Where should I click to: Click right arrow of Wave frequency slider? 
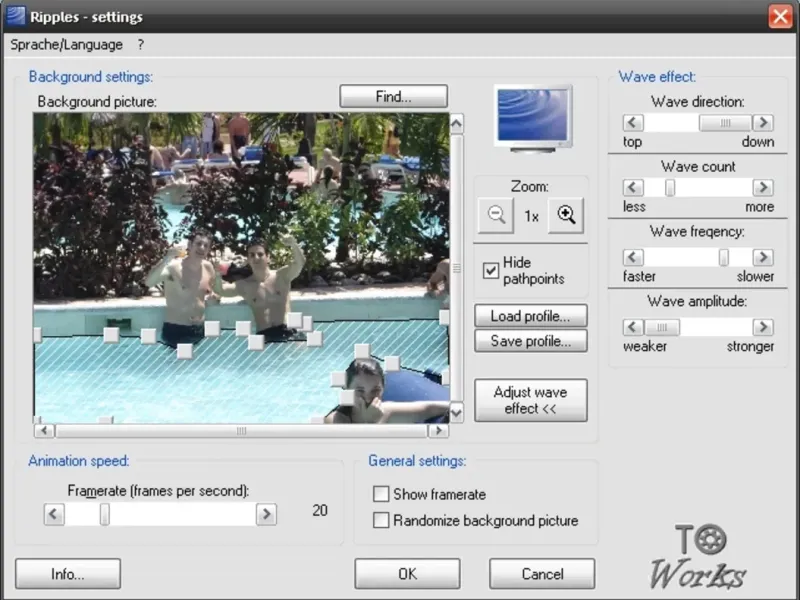click(763, 257)
